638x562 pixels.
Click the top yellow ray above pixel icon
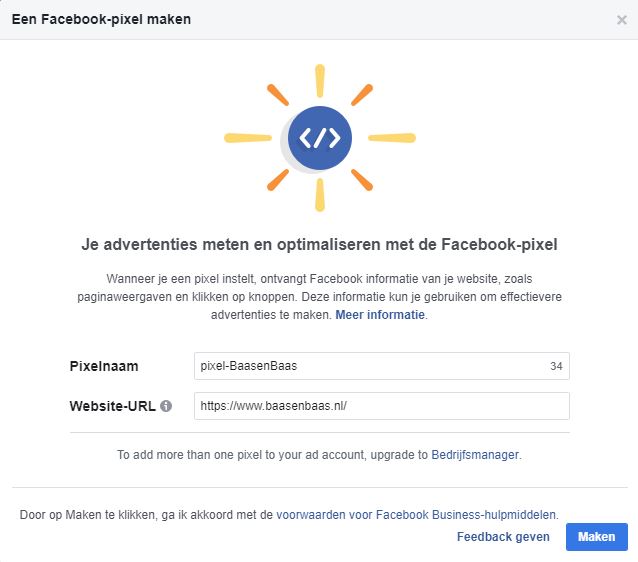tap(320, 81)
